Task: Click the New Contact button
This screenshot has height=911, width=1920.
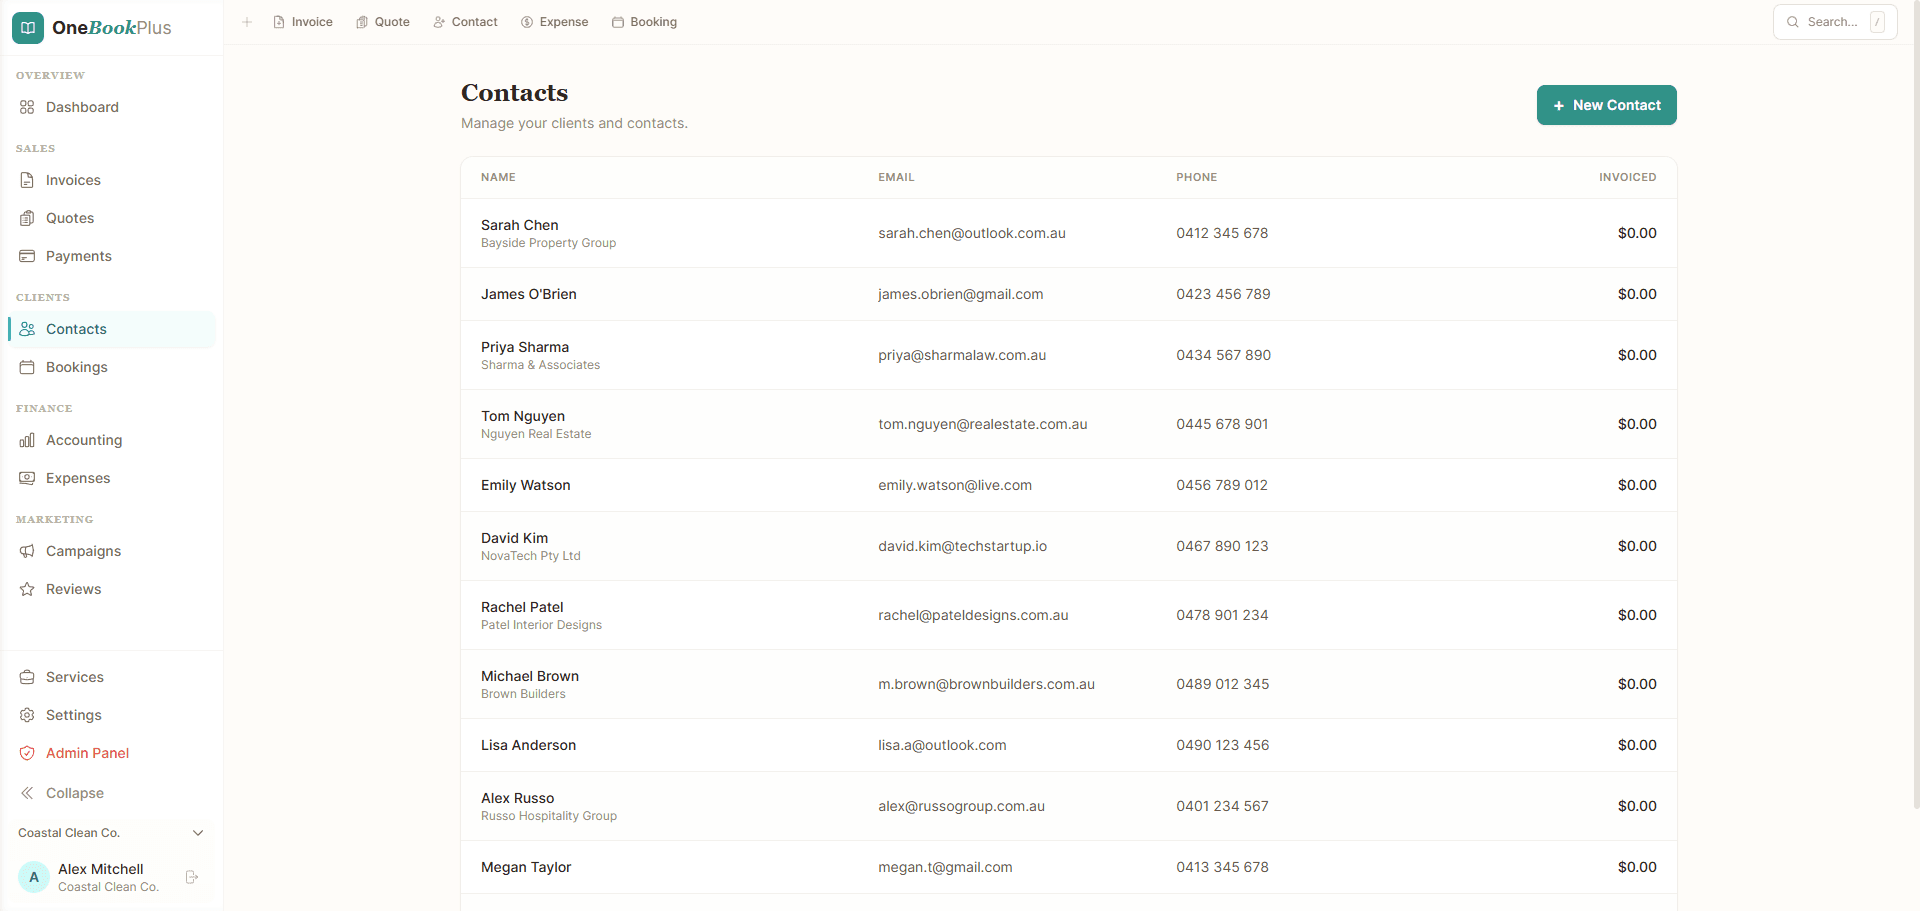Action: tap(1606, 105)
